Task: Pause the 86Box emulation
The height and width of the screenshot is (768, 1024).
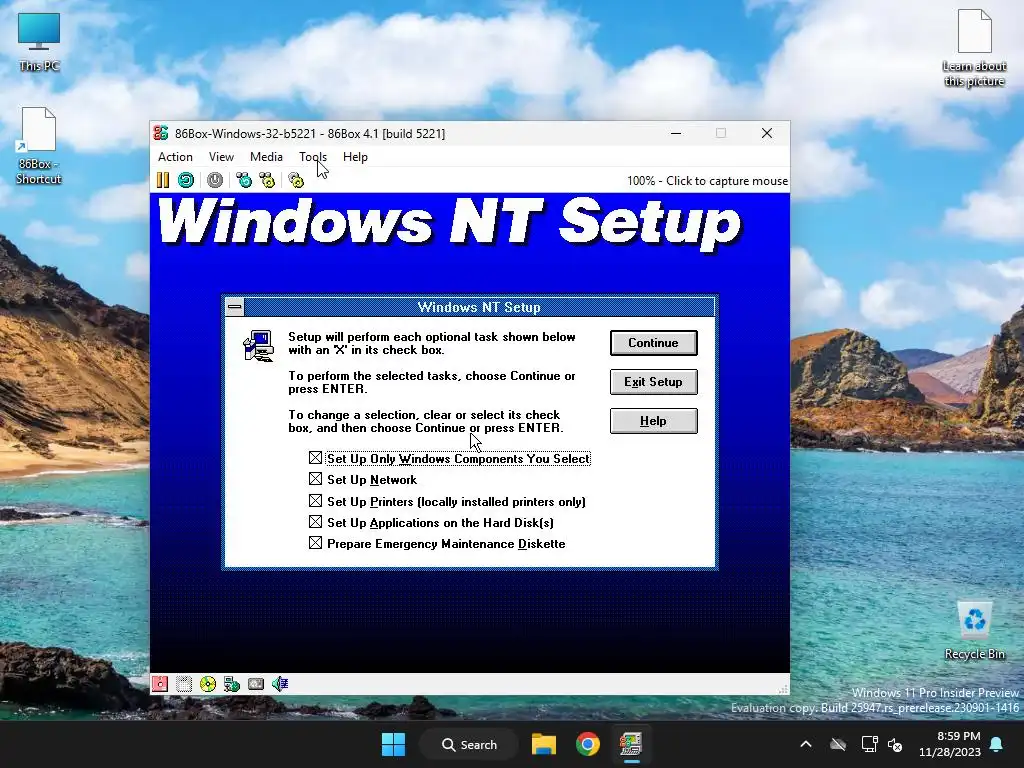Action: [x=163, y=180]
